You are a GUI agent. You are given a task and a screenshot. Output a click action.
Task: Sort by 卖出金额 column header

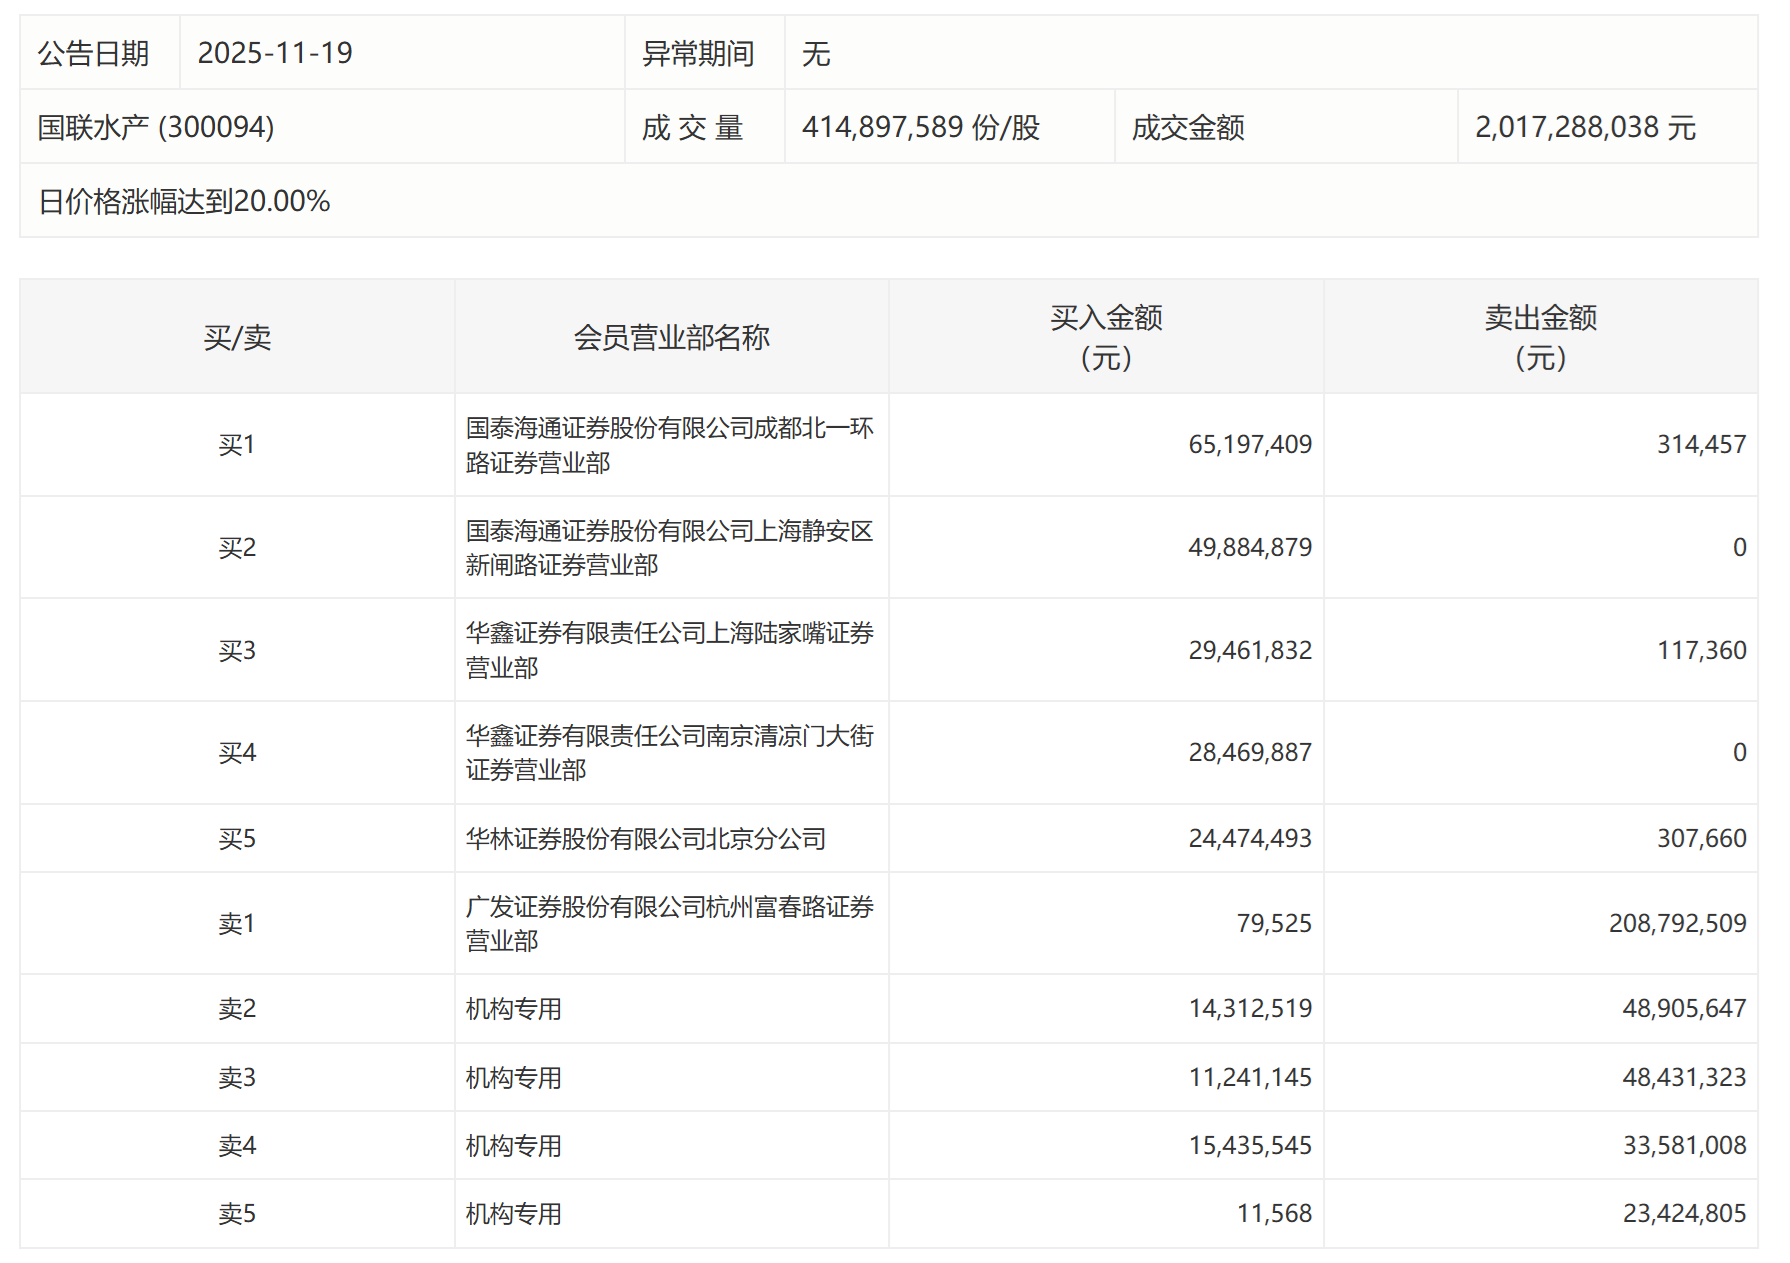click(x=1540, y=337)
